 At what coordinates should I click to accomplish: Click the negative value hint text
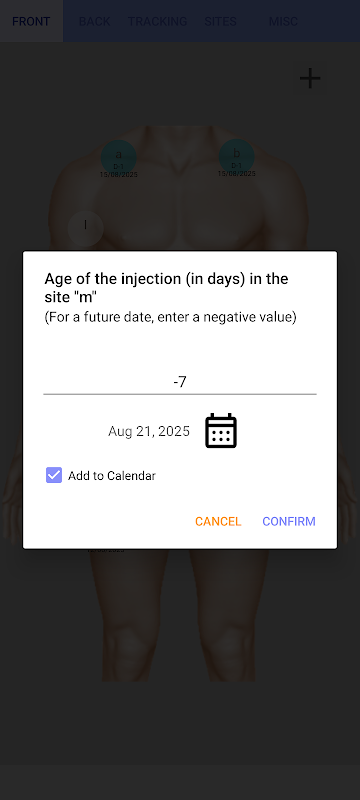coord(170,317)
